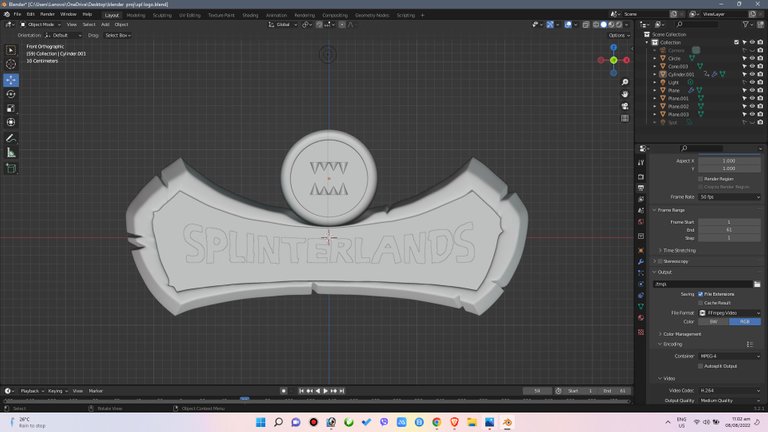Enable the Render Region checkbox
Viewport: 768px width, 432px height.
[700, 179]
